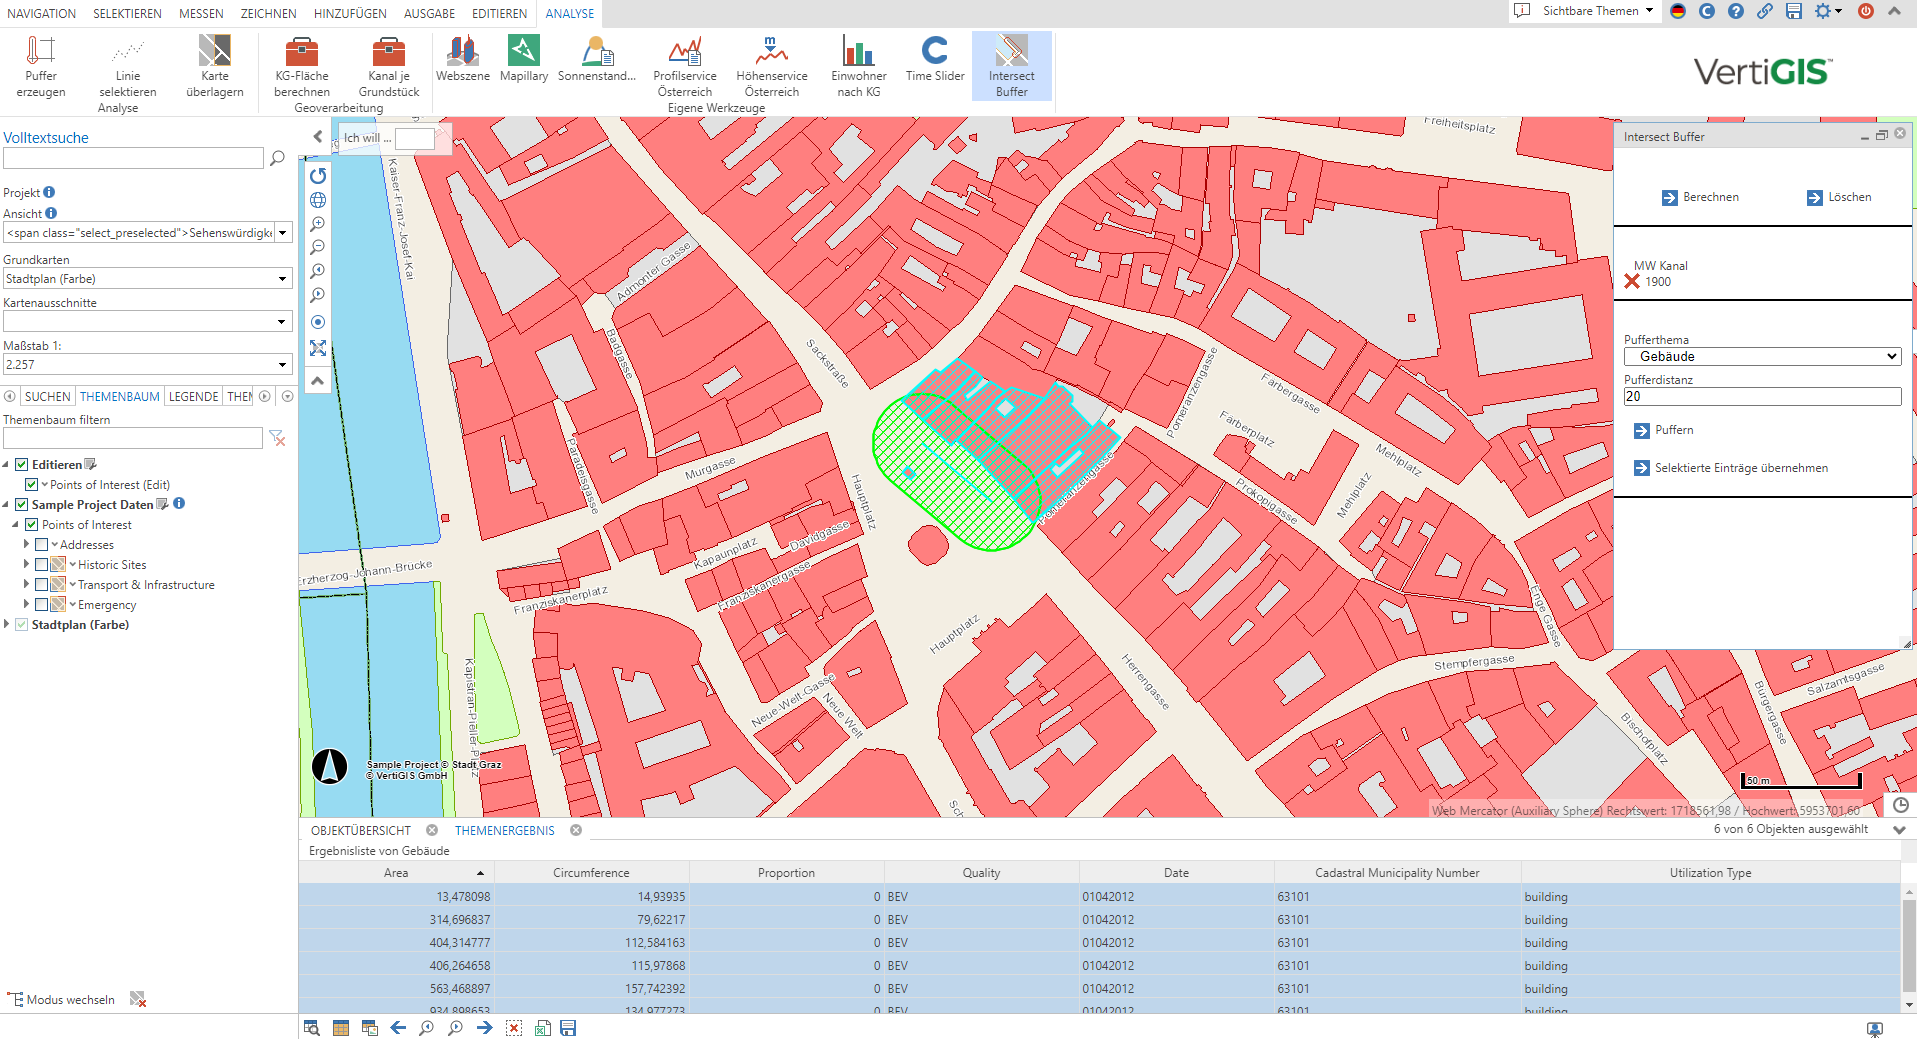Expand the Stadtplan (Farbe) tree node

pyautogui.click(x=7, y=625)
